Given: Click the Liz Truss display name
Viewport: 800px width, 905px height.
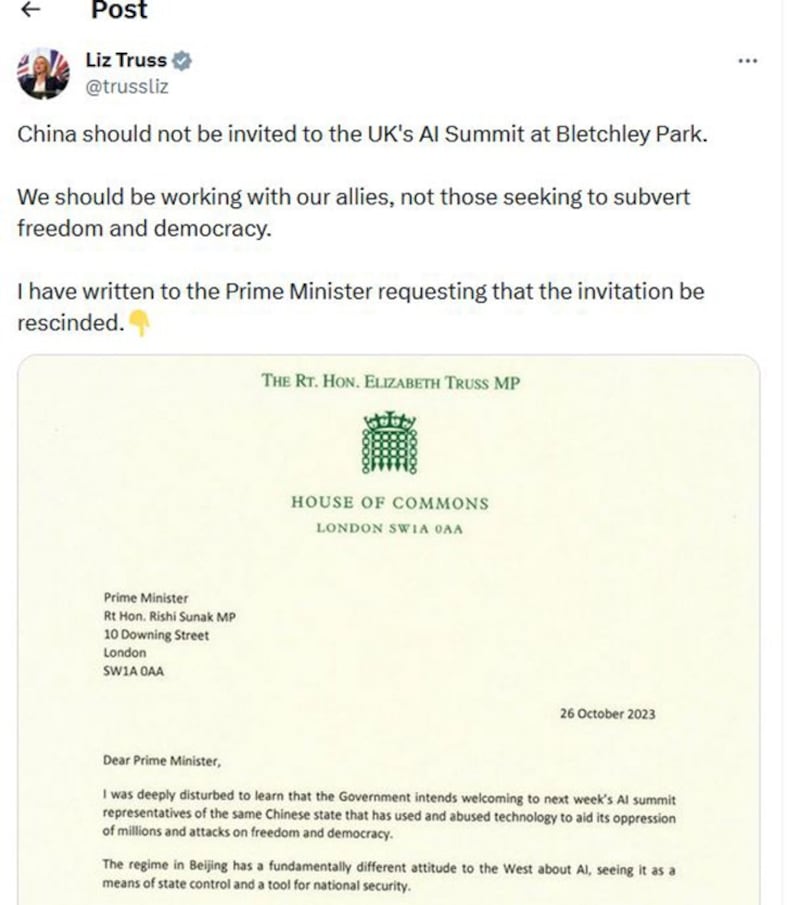Looking at the screenshot, I should [x=126, y=60].
